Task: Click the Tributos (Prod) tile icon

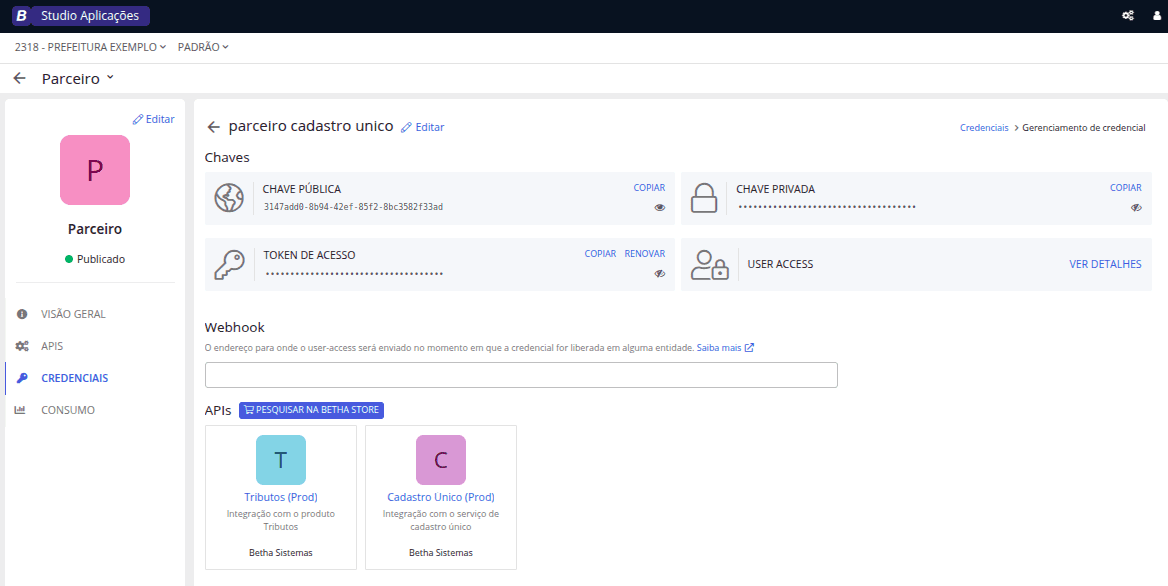Action: 281,460
